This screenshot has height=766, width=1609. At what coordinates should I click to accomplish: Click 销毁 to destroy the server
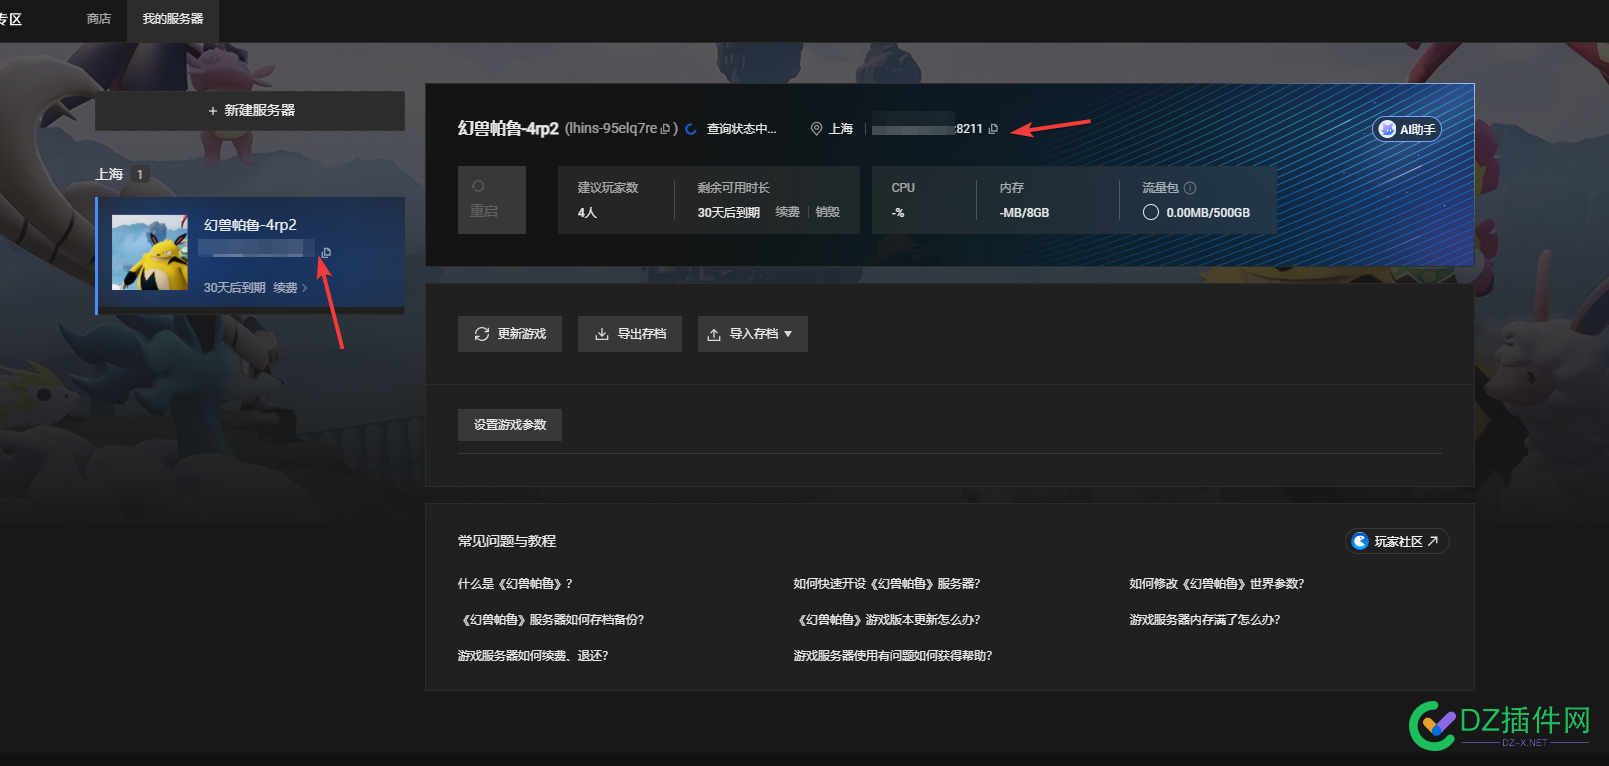point(827,212)
